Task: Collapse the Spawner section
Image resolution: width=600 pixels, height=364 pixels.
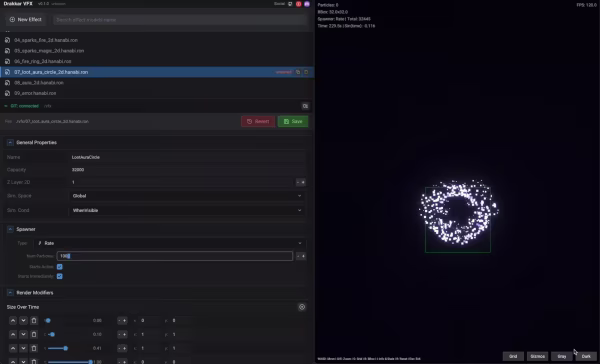Action: (10, 229)
